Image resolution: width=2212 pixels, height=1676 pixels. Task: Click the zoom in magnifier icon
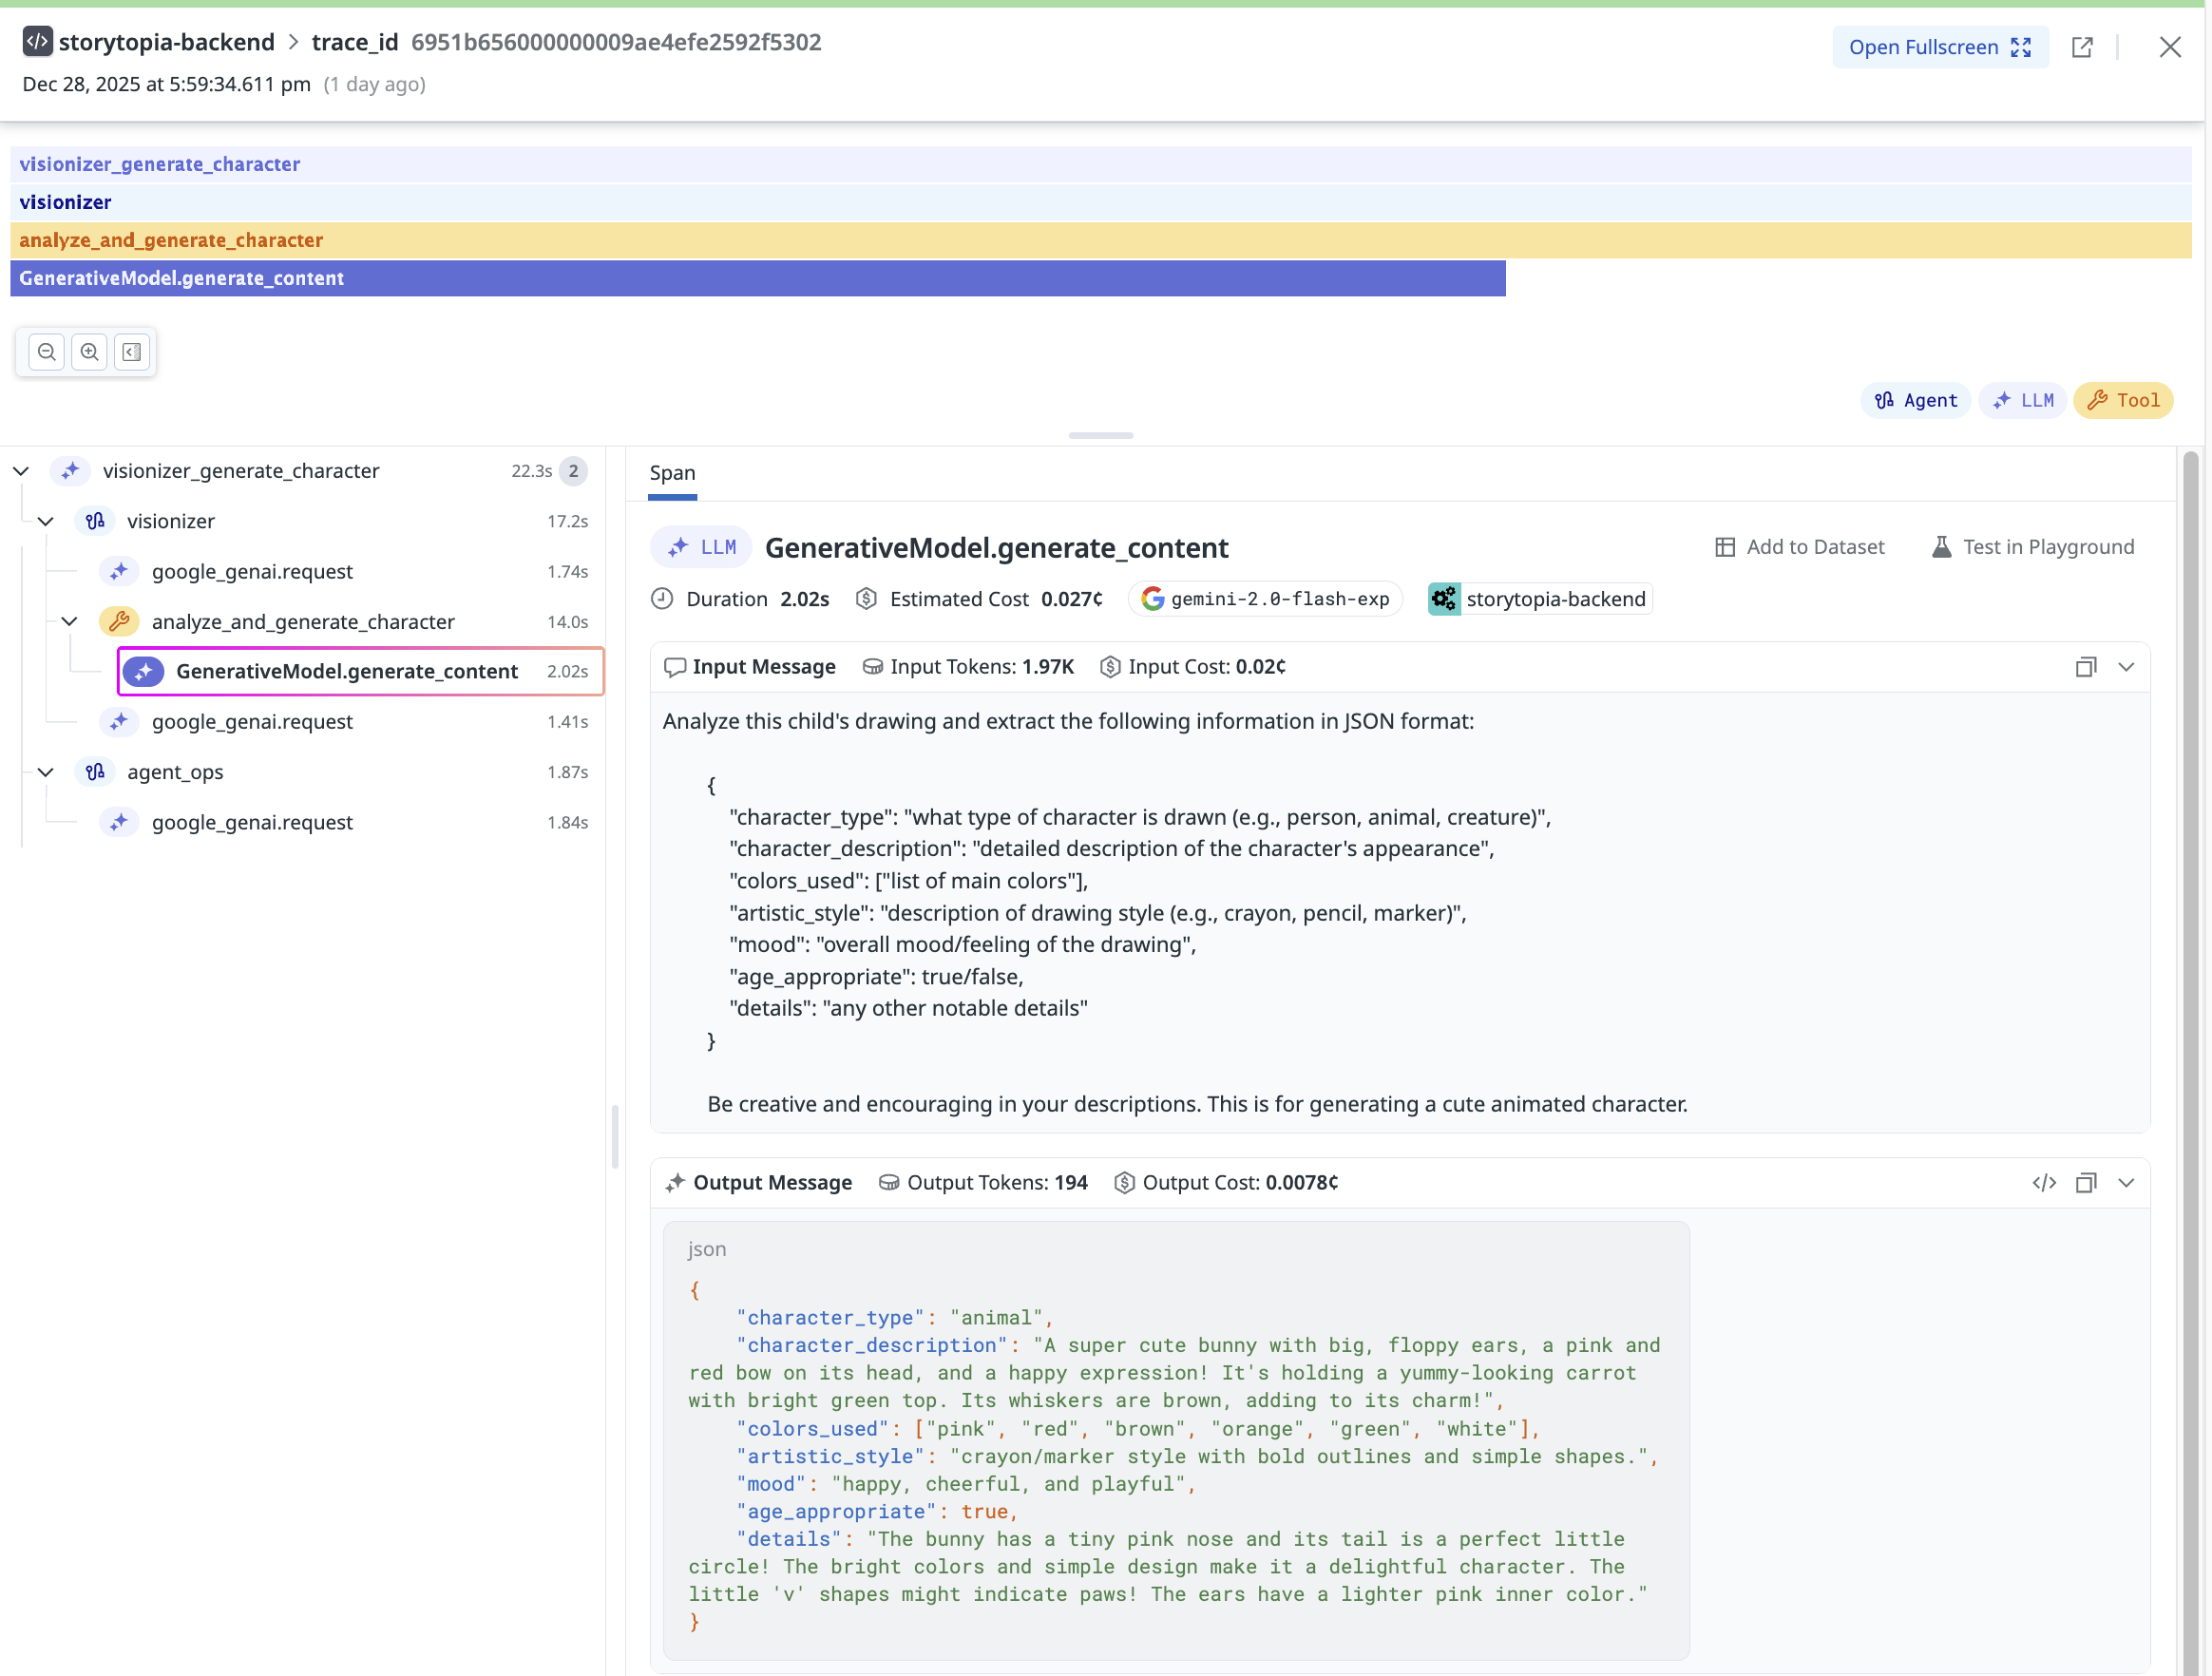(89, 352)
